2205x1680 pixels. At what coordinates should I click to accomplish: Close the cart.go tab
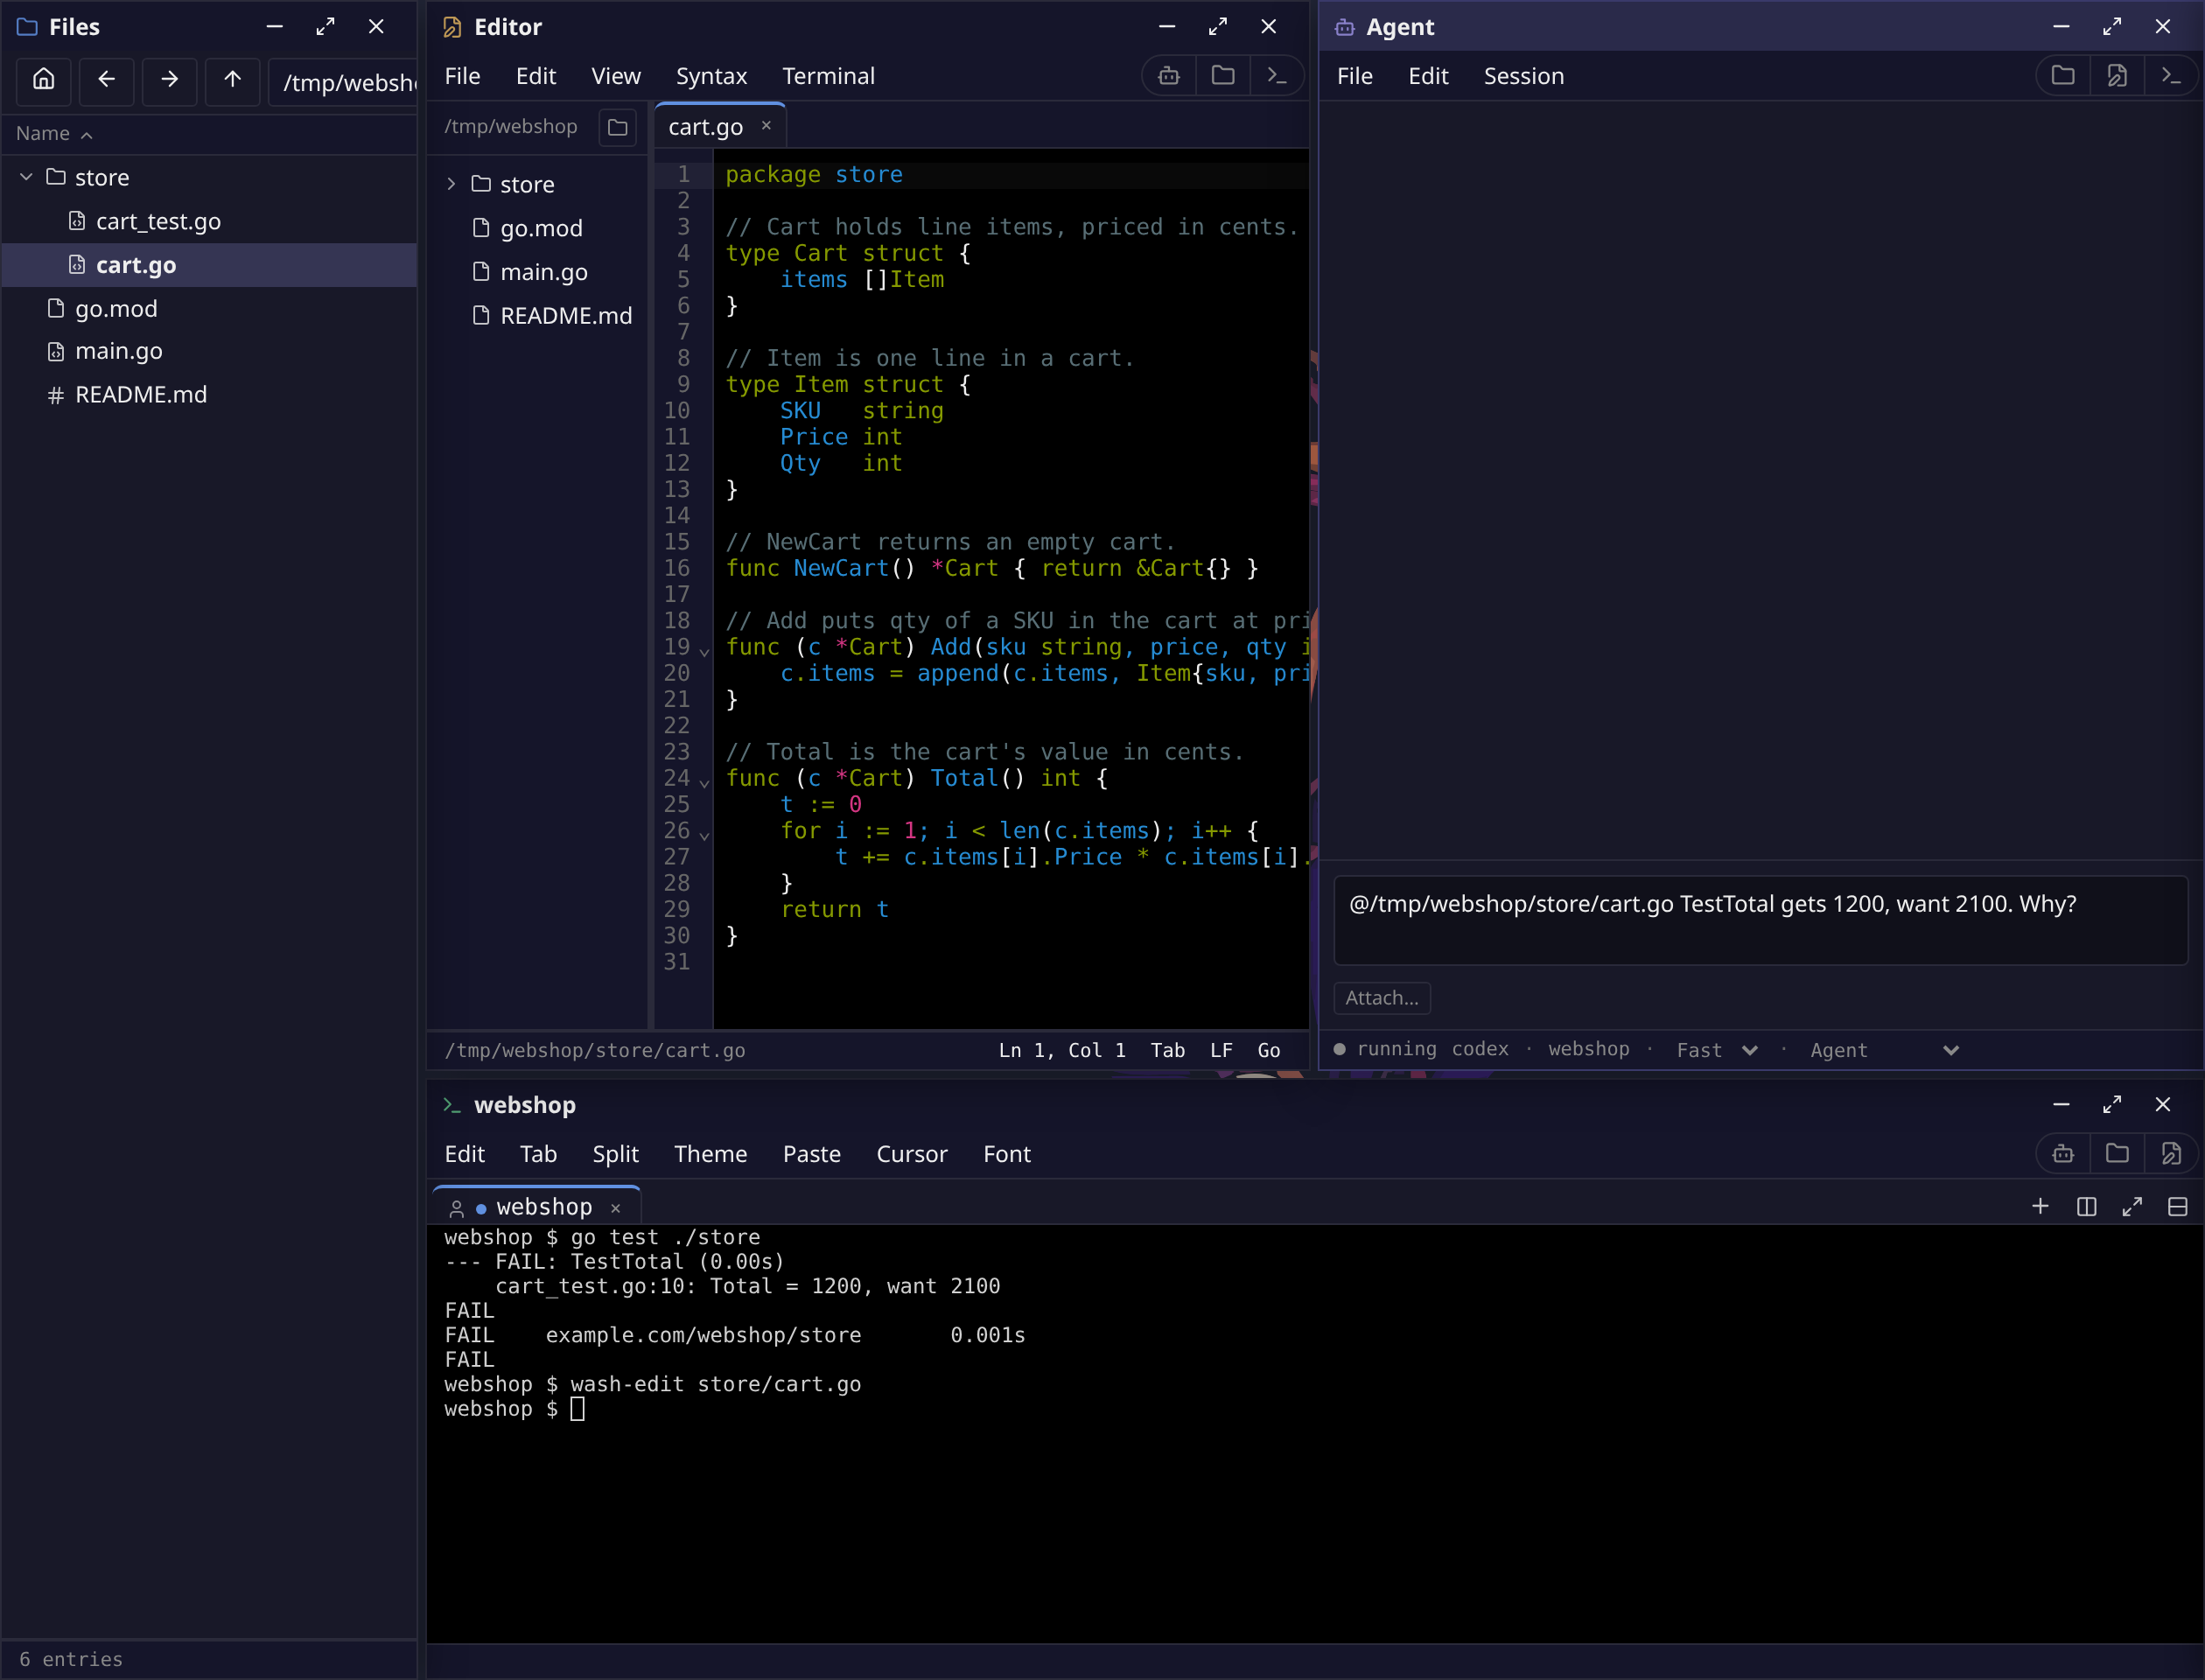(766, 126)
